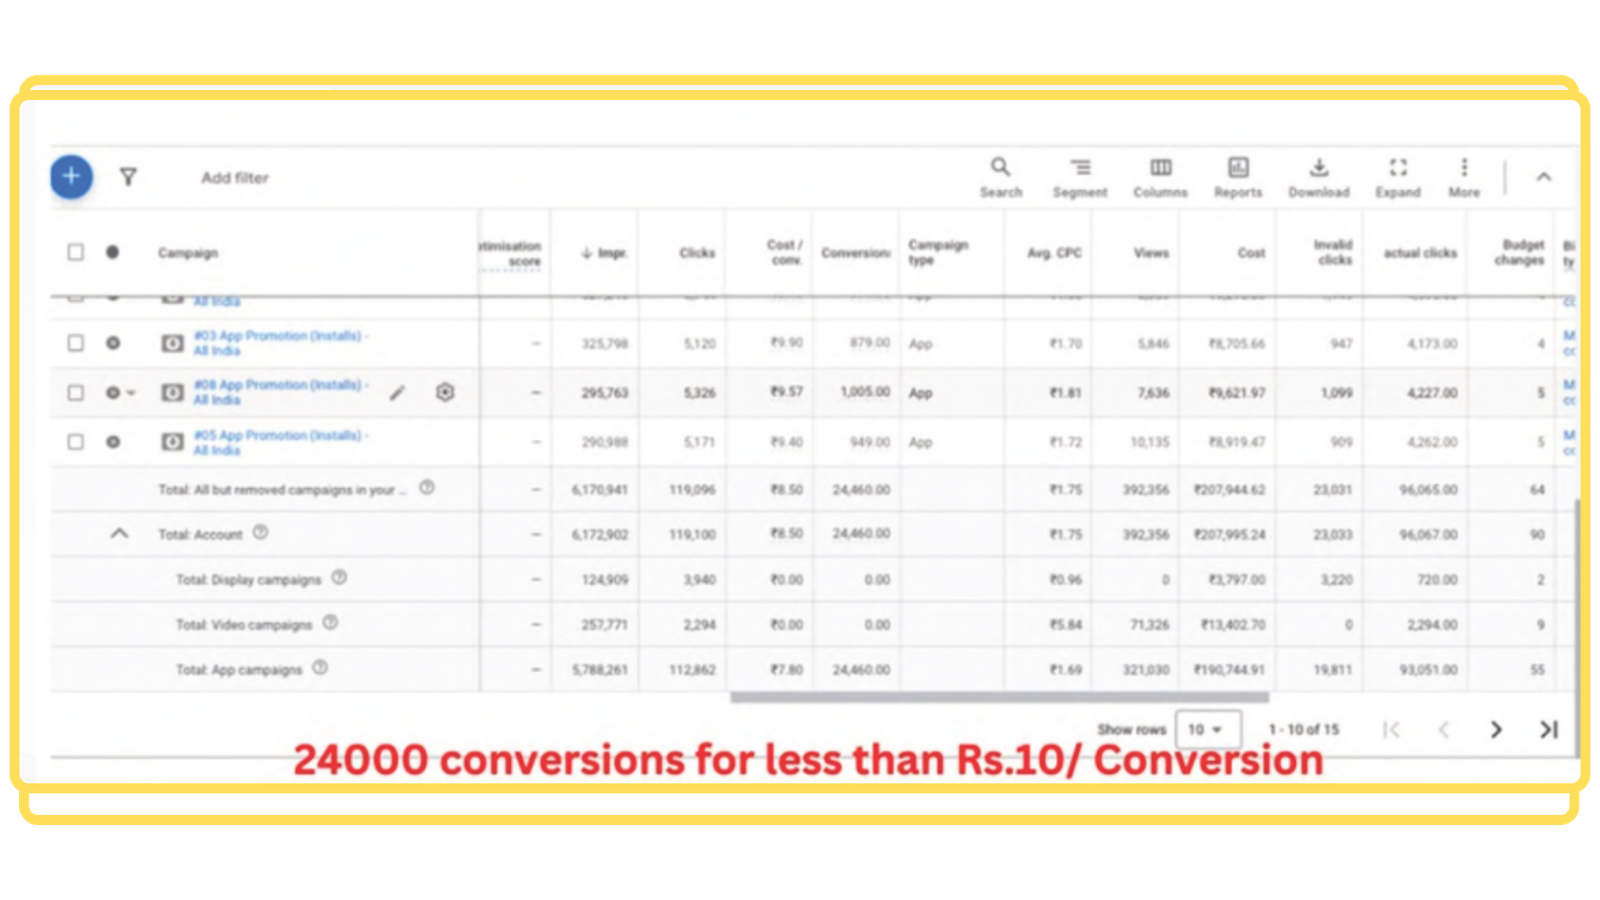Screen dimensions: 1600x900
Task: Open the Reports icon
Action: [x=1238, y=177]
